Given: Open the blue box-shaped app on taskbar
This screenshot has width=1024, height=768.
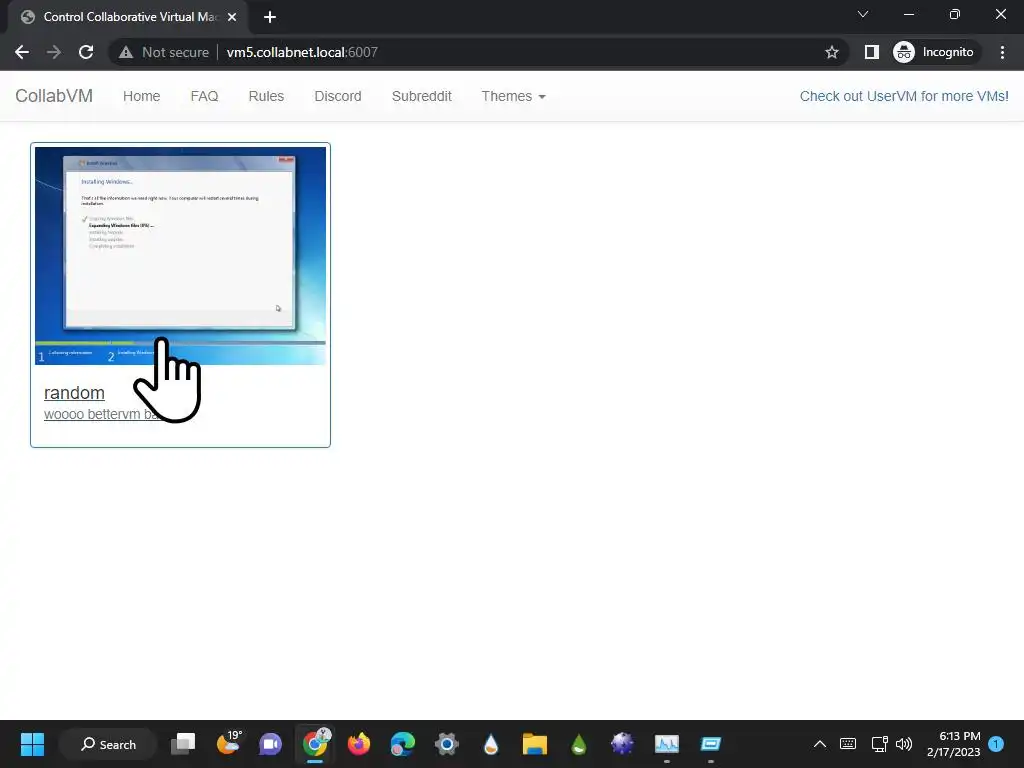Looking at the screenshot, I should click(x=711, y=744).
